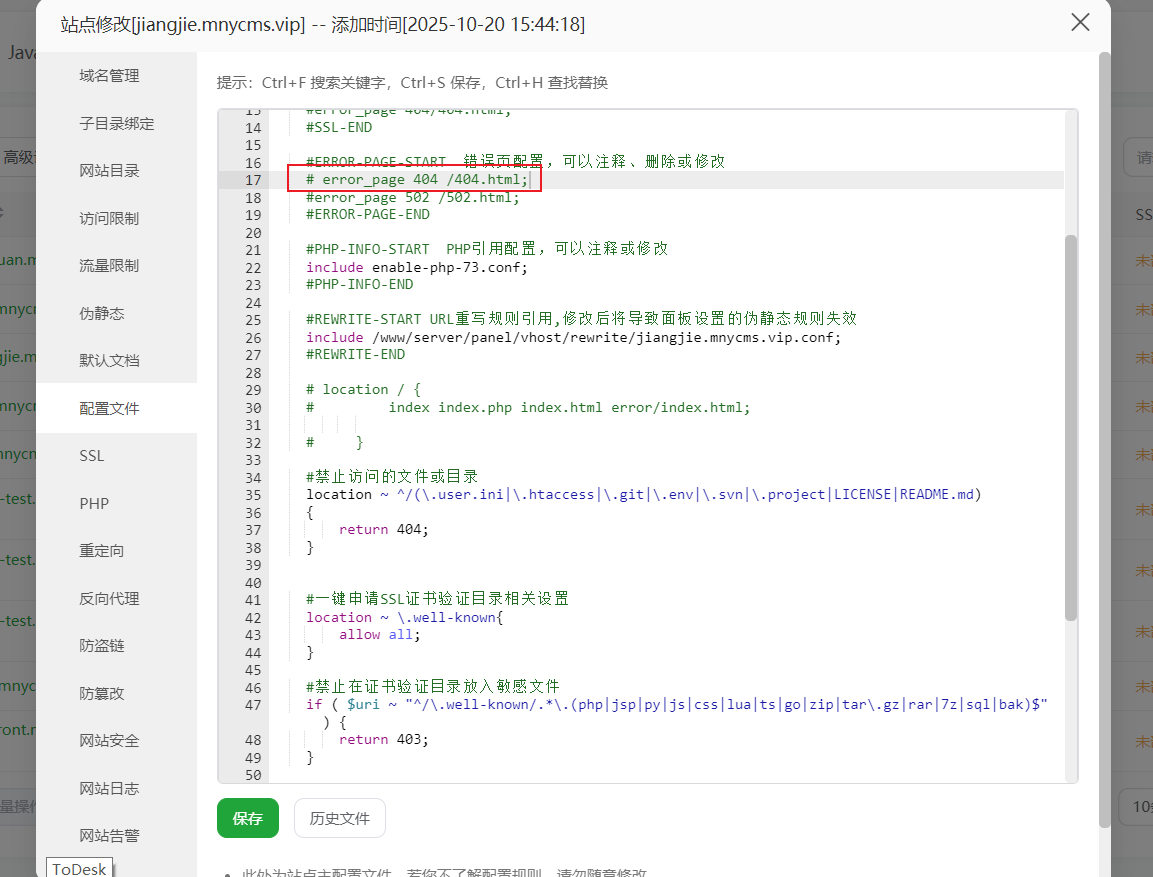Open the SSL certificate settings
Screen dimensions: 1153x877
92,456
